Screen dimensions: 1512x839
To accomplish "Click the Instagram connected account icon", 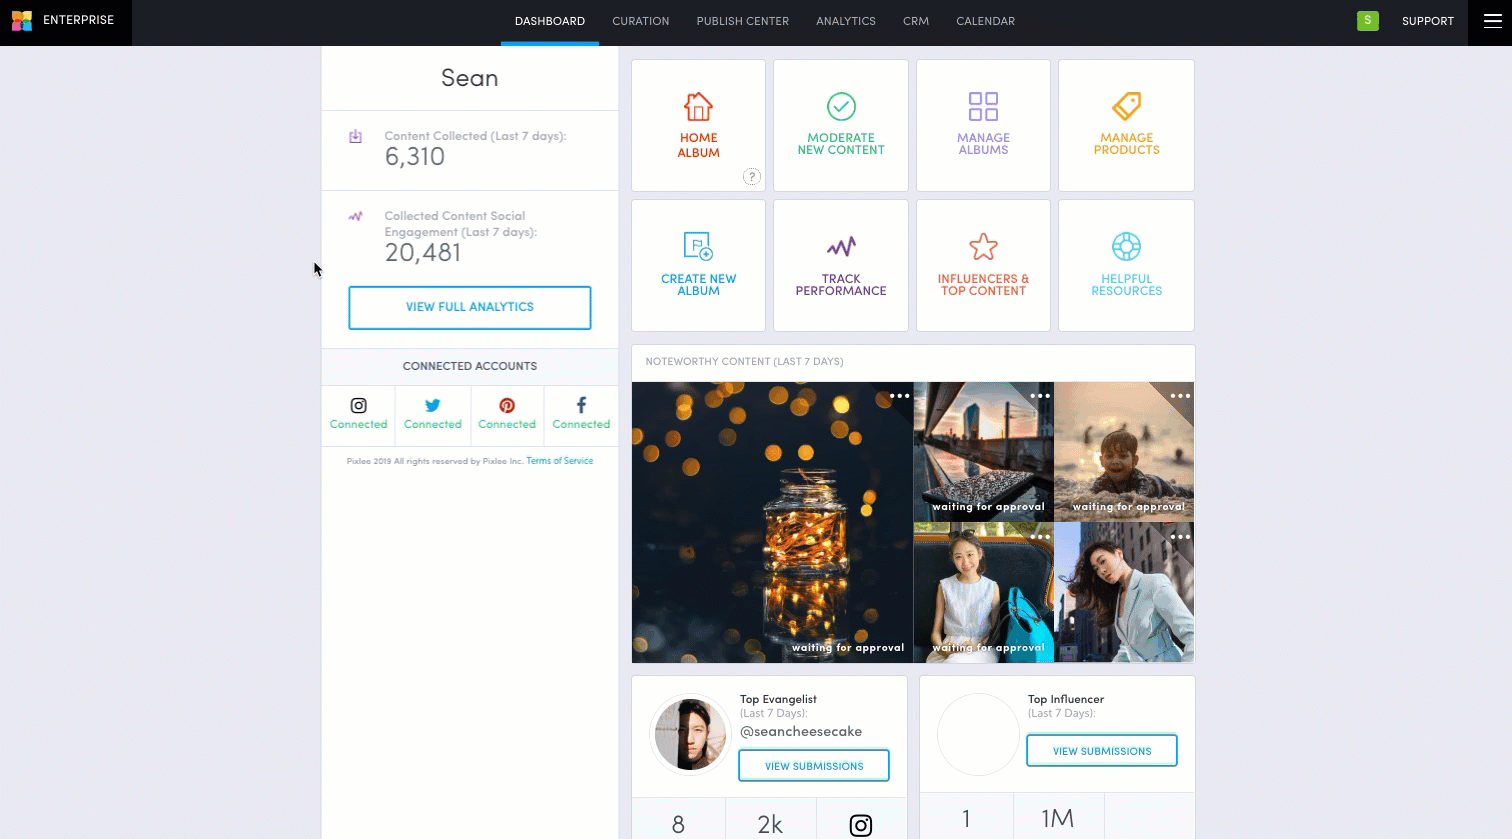I will 358,406.
